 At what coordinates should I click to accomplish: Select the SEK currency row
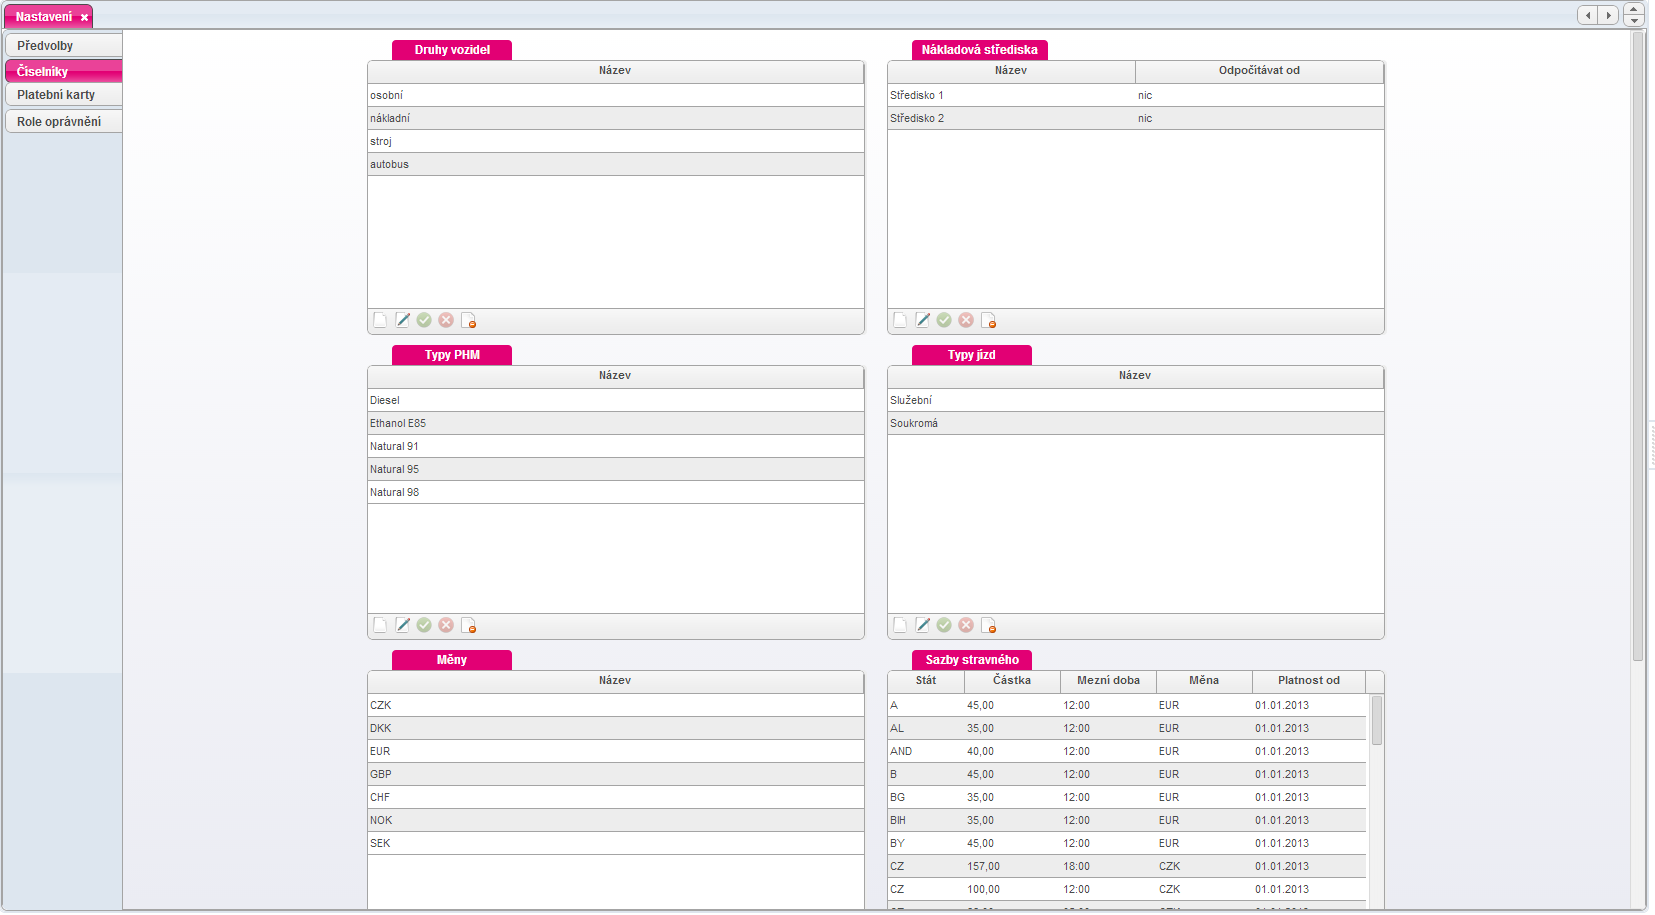coord(615,843)
